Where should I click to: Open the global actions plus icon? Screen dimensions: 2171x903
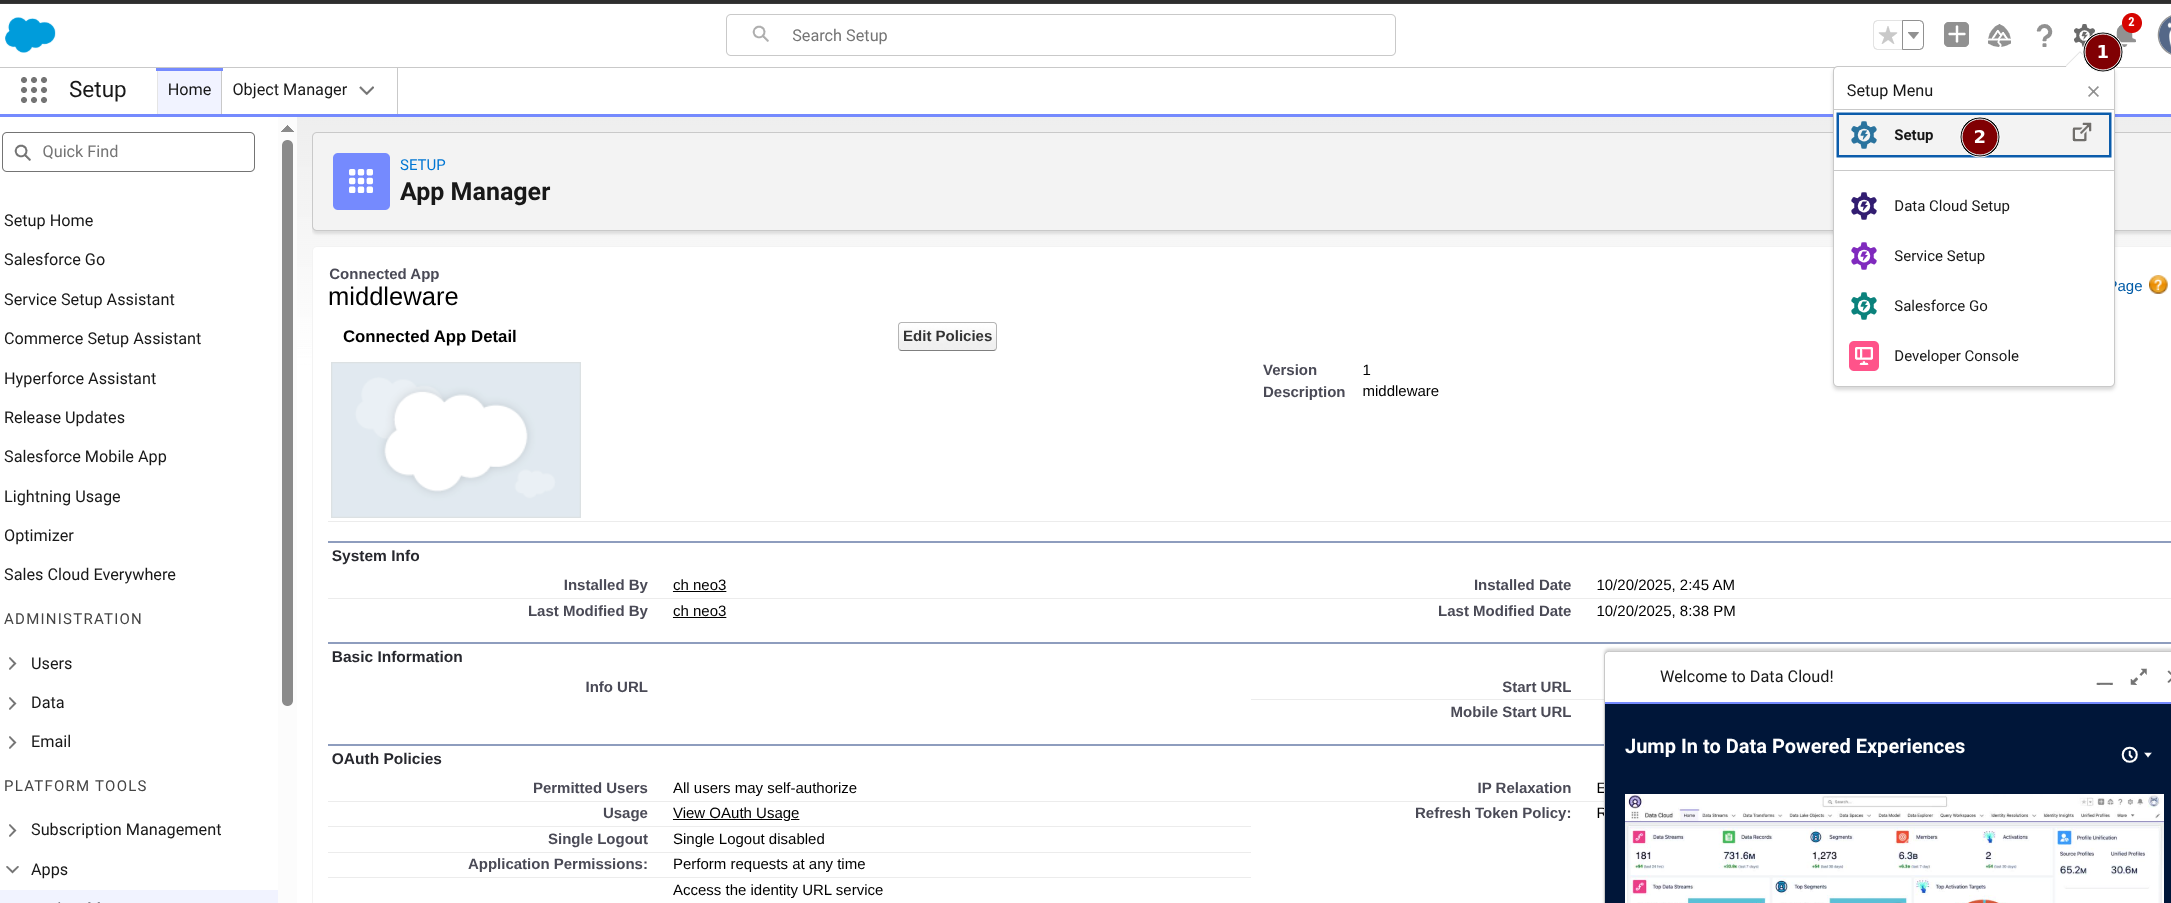pos(1956,35)
